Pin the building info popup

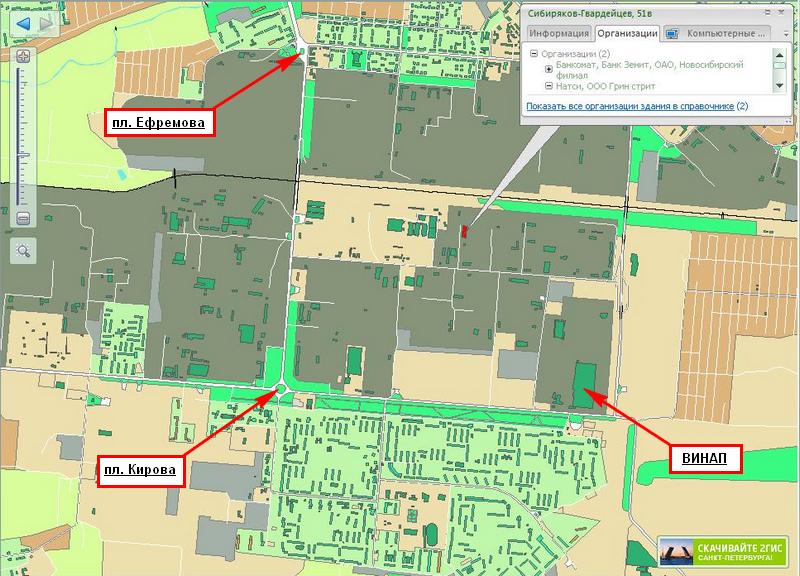click(x=765, y=10)
